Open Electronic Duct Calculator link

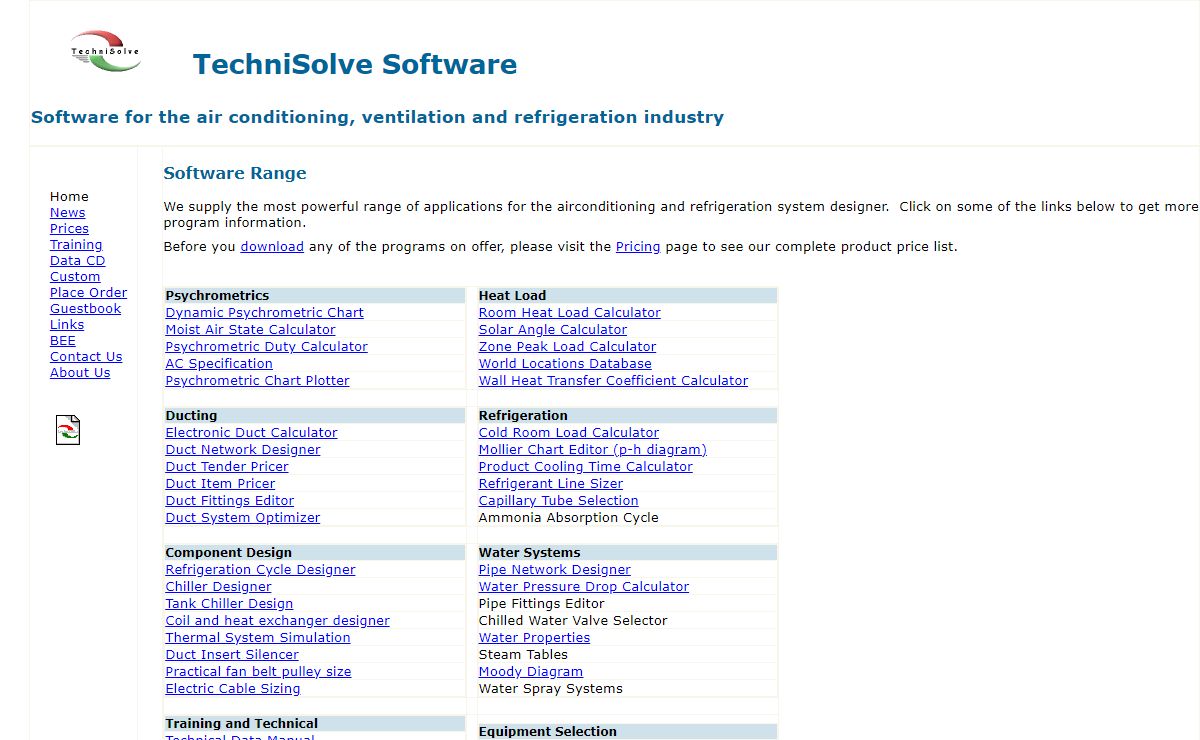coord(252,433)
